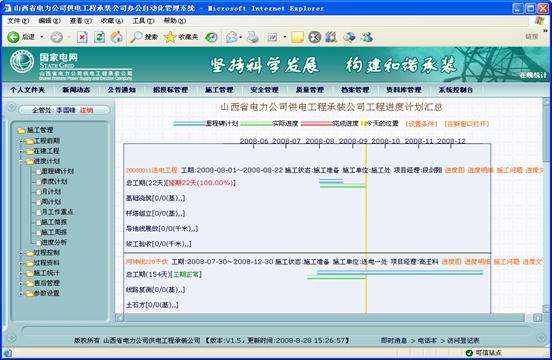Switch to the 质量管理 navigation tab
This screenshot has height=360, width=552.
[x=310, y=90]
